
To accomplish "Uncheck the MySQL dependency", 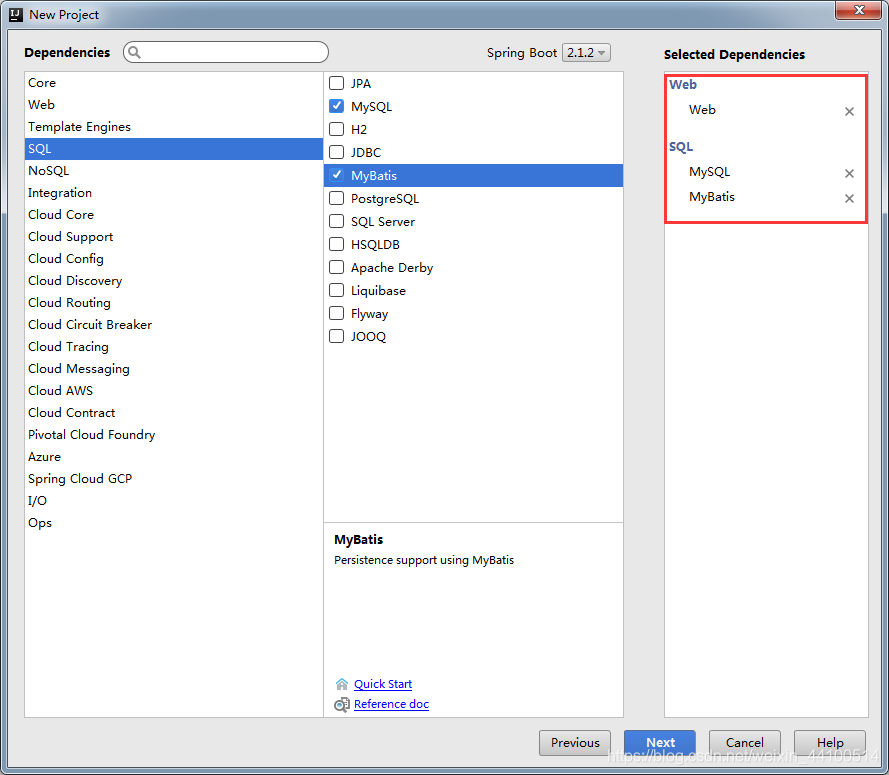I will [x=336, y=106].
